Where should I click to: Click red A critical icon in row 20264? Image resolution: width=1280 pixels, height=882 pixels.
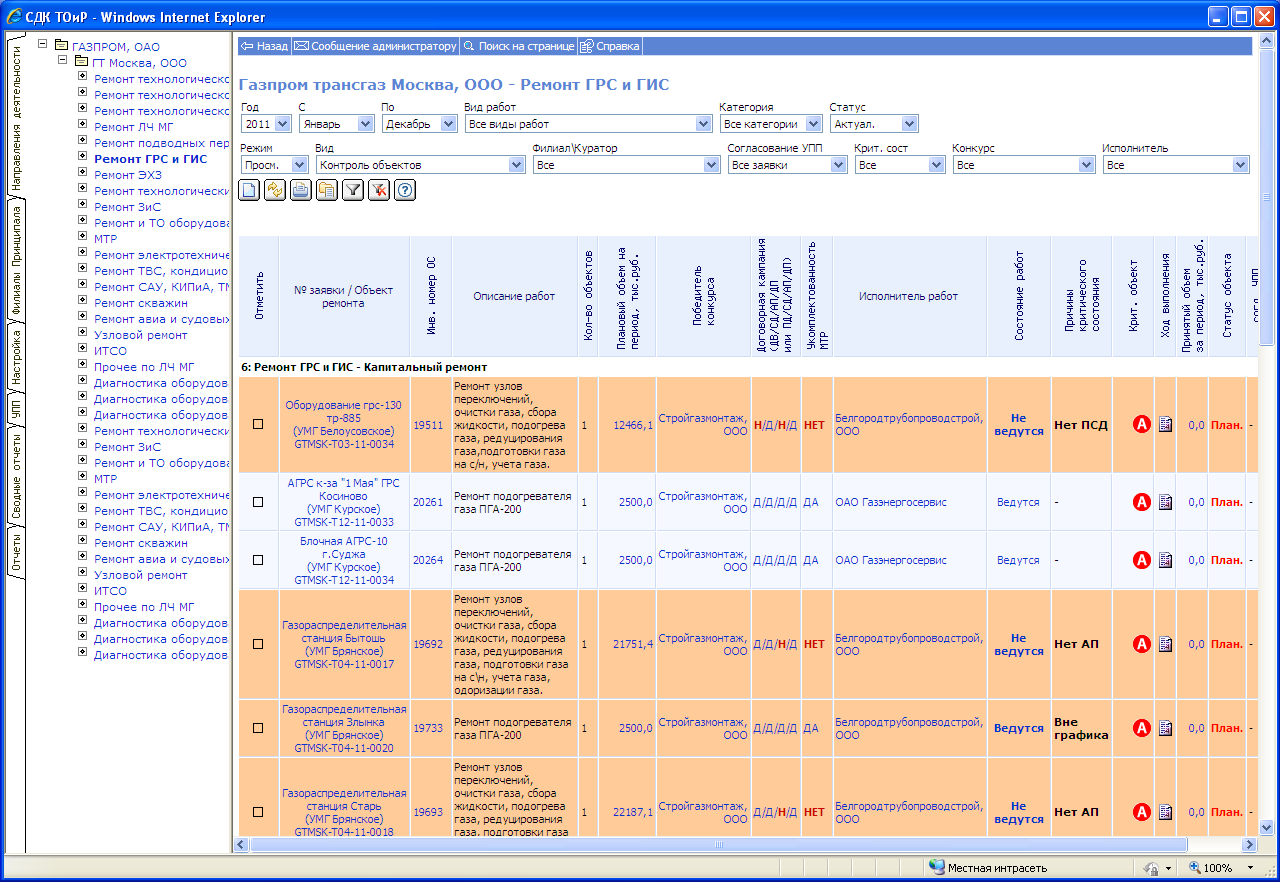[x=1142, y=560]
